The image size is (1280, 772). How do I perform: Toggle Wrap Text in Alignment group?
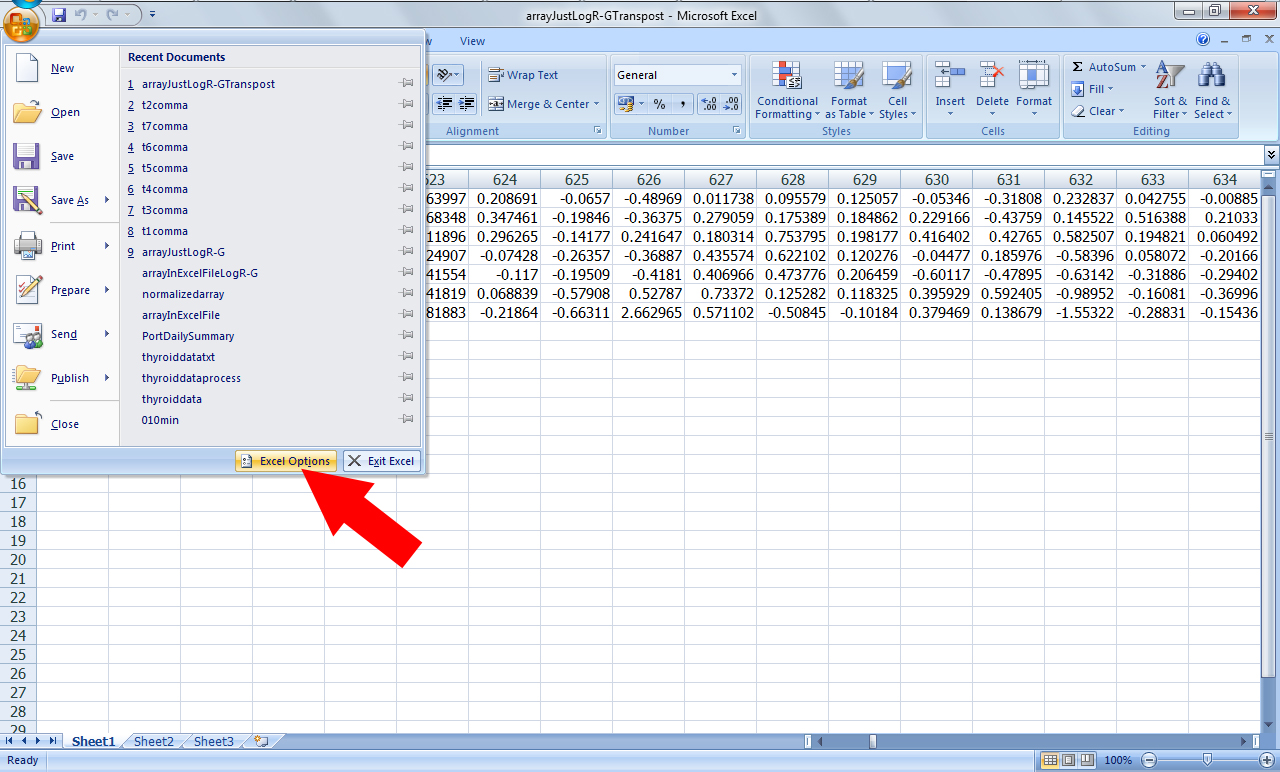pos(523,75)
